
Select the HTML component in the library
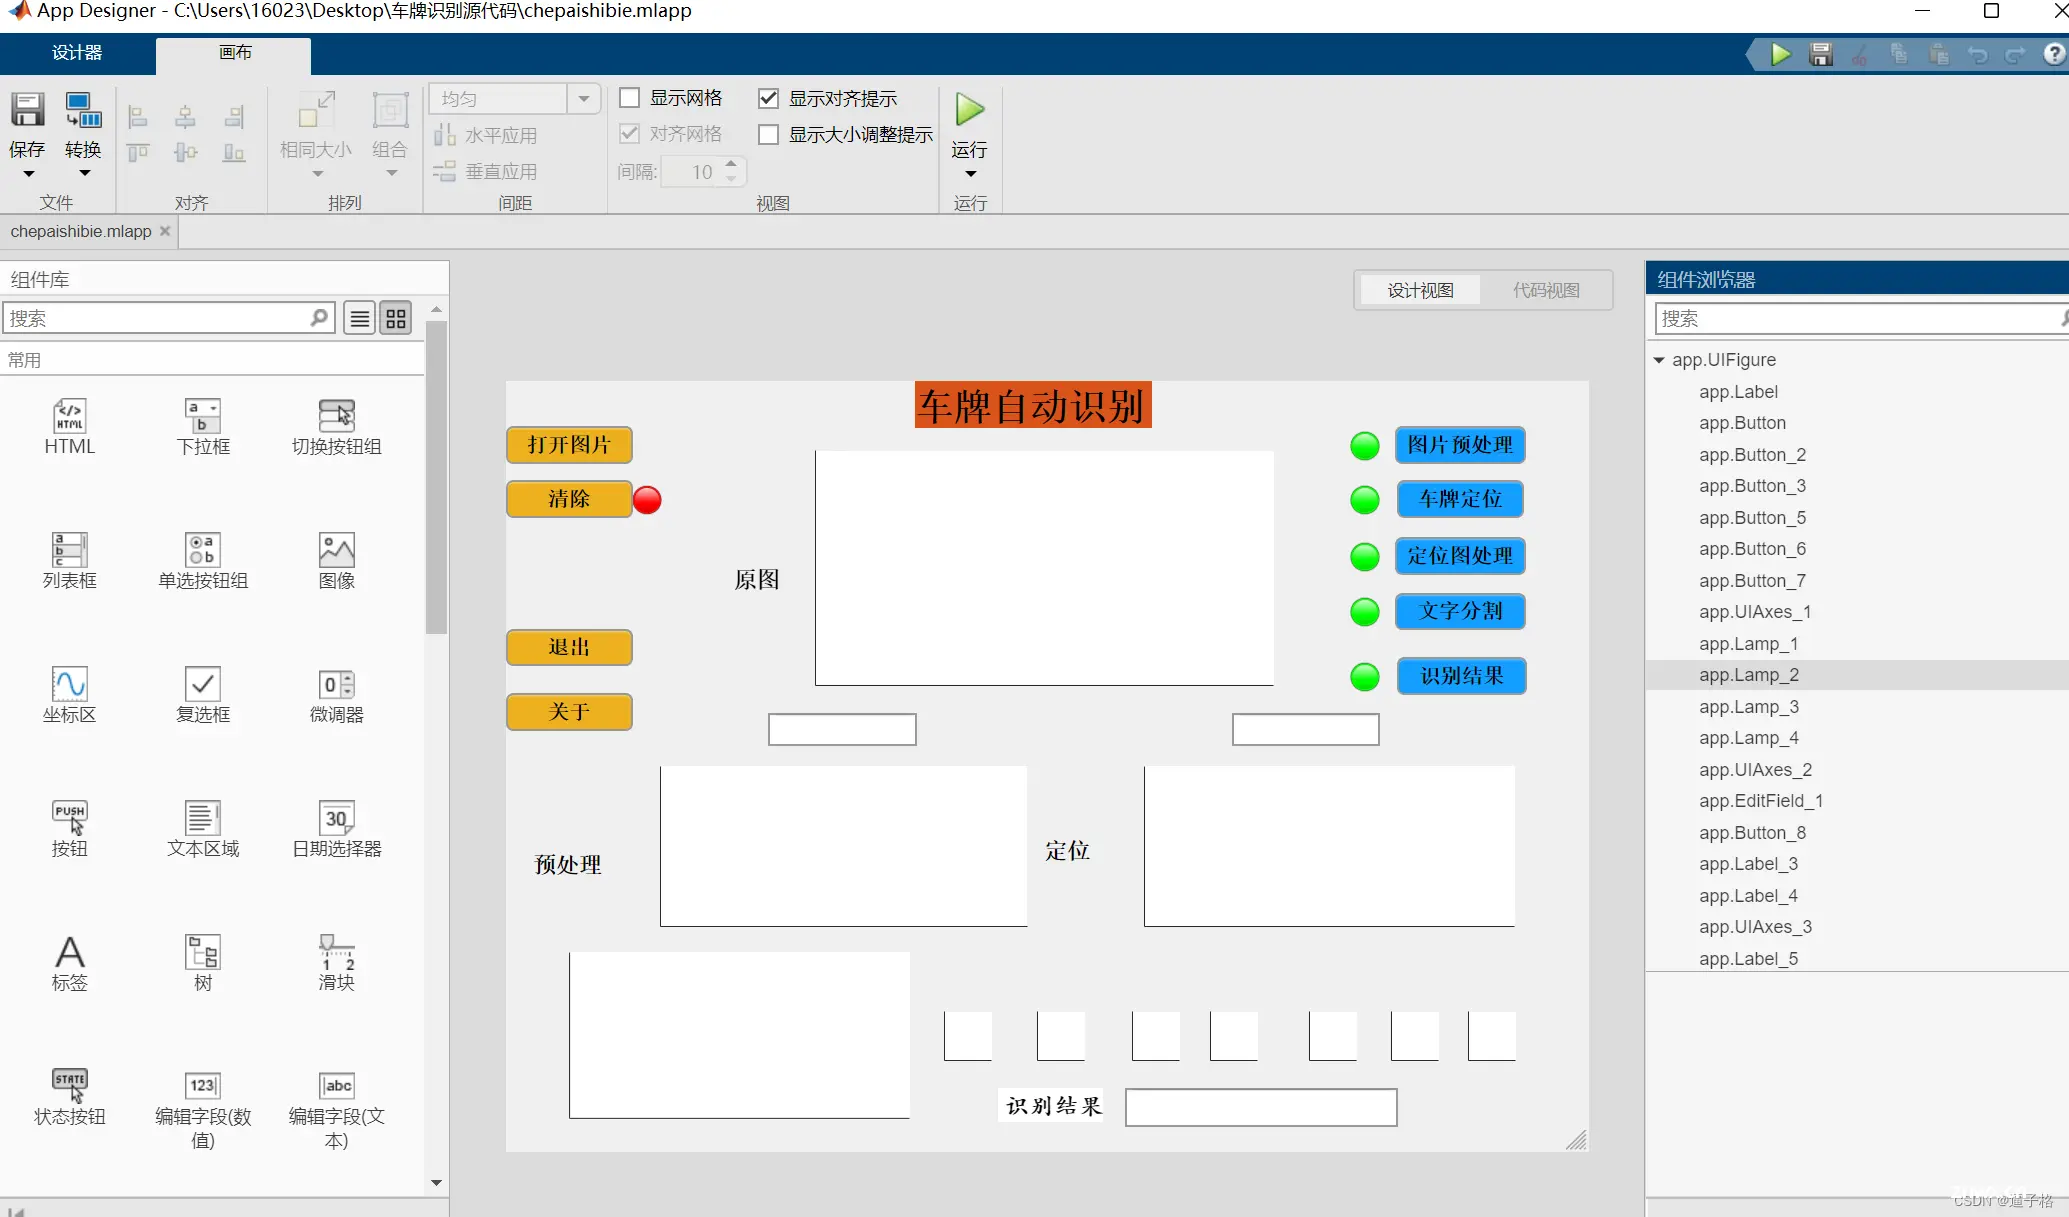70,427
